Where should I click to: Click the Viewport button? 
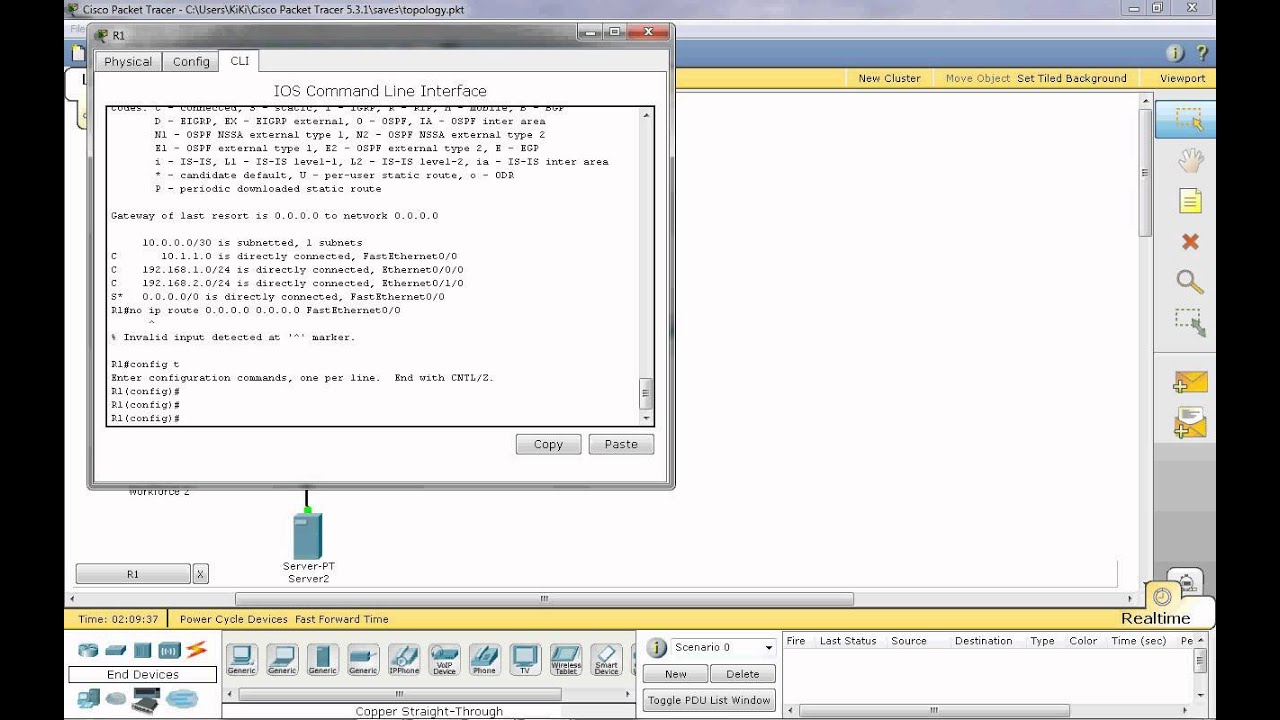[x=1182, y=78]
